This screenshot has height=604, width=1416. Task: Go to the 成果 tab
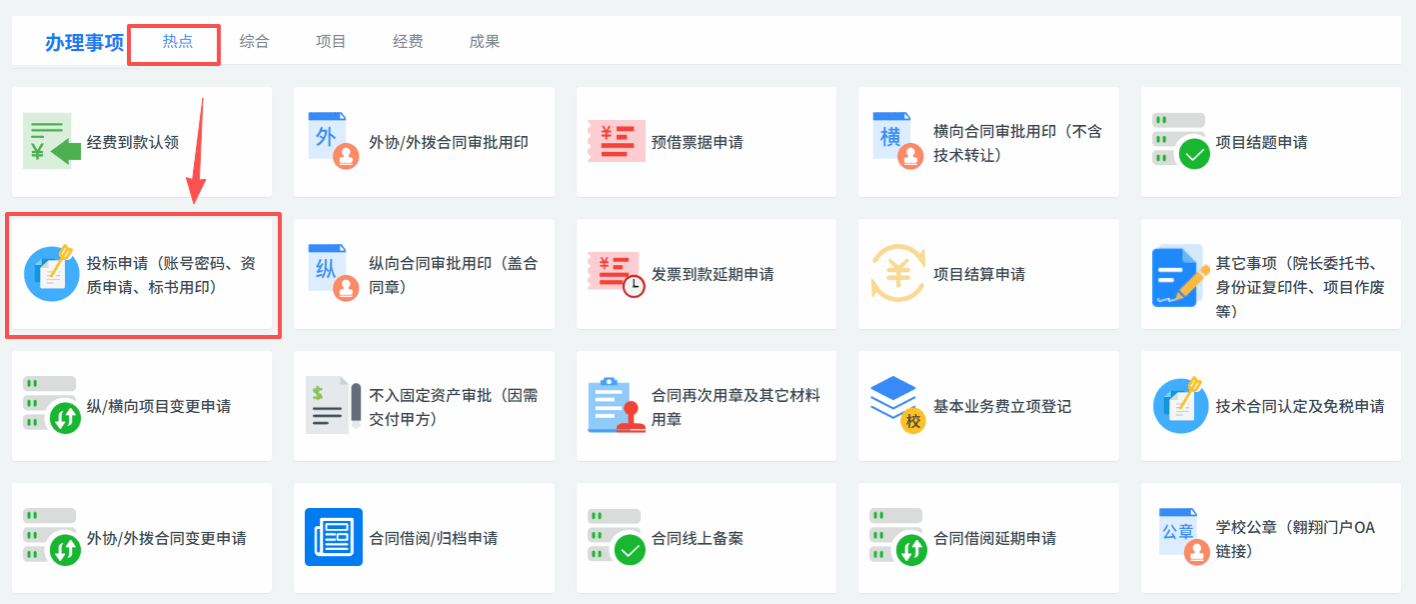(484, 41)
